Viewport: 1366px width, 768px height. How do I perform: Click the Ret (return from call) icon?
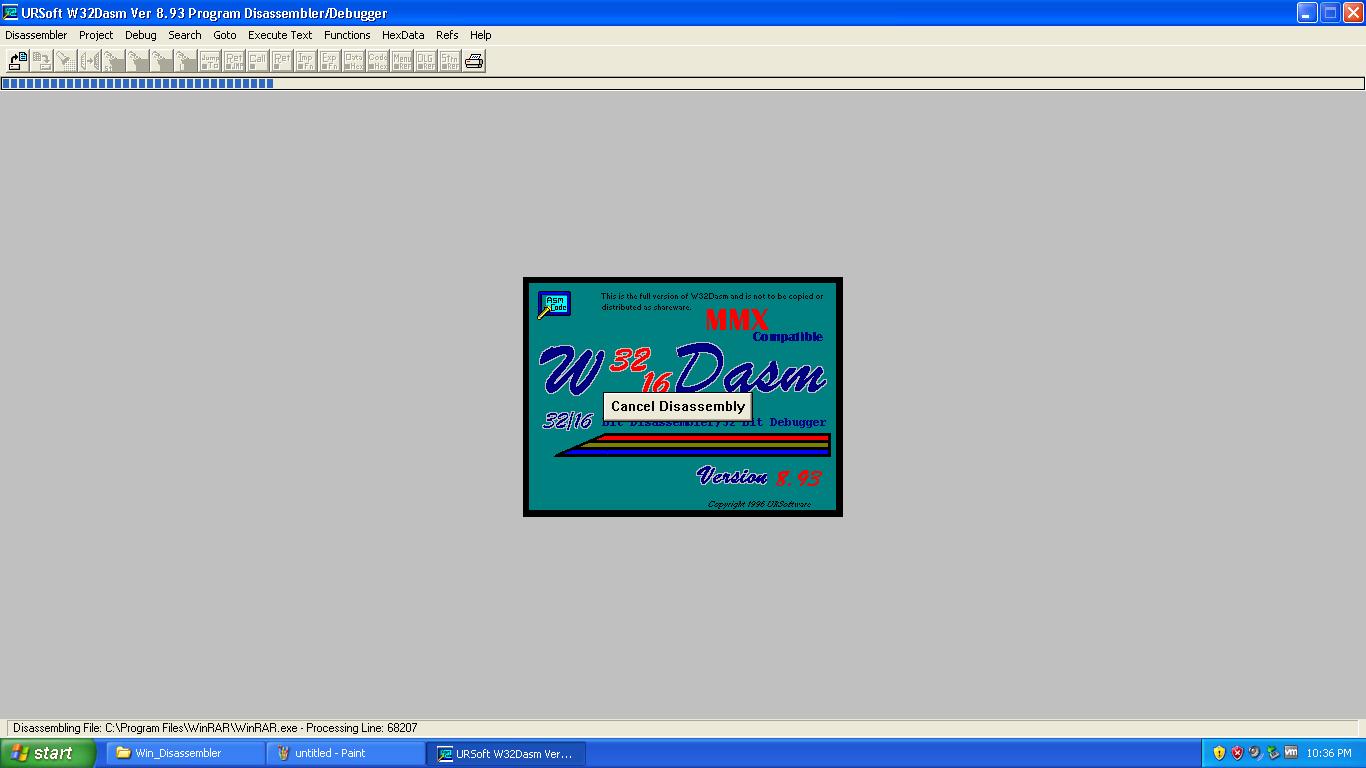[x=281, y=61]
